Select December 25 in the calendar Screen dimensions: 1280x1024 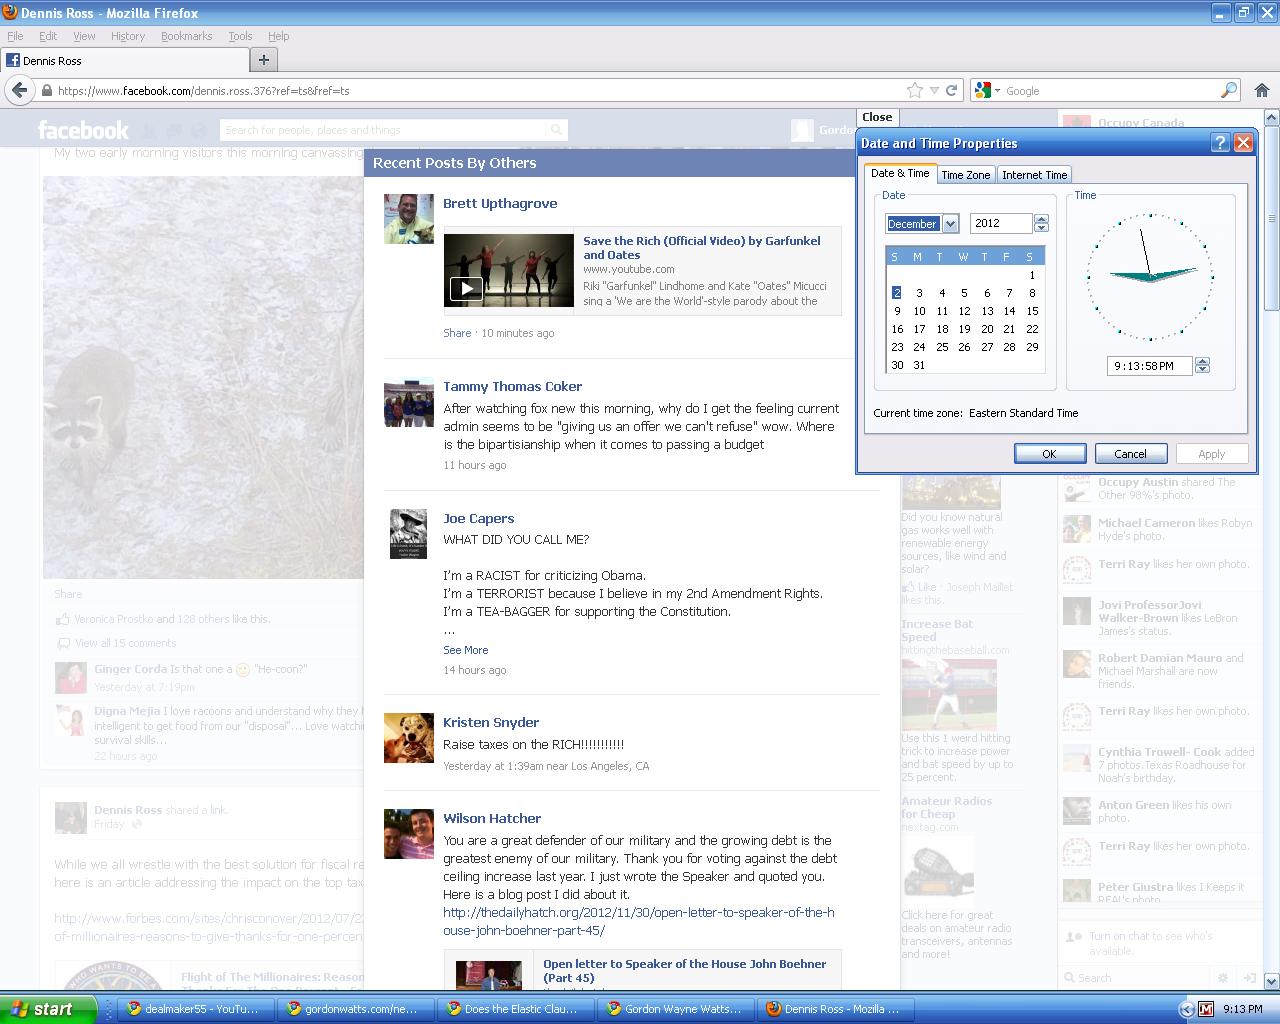tap(942, 347)
